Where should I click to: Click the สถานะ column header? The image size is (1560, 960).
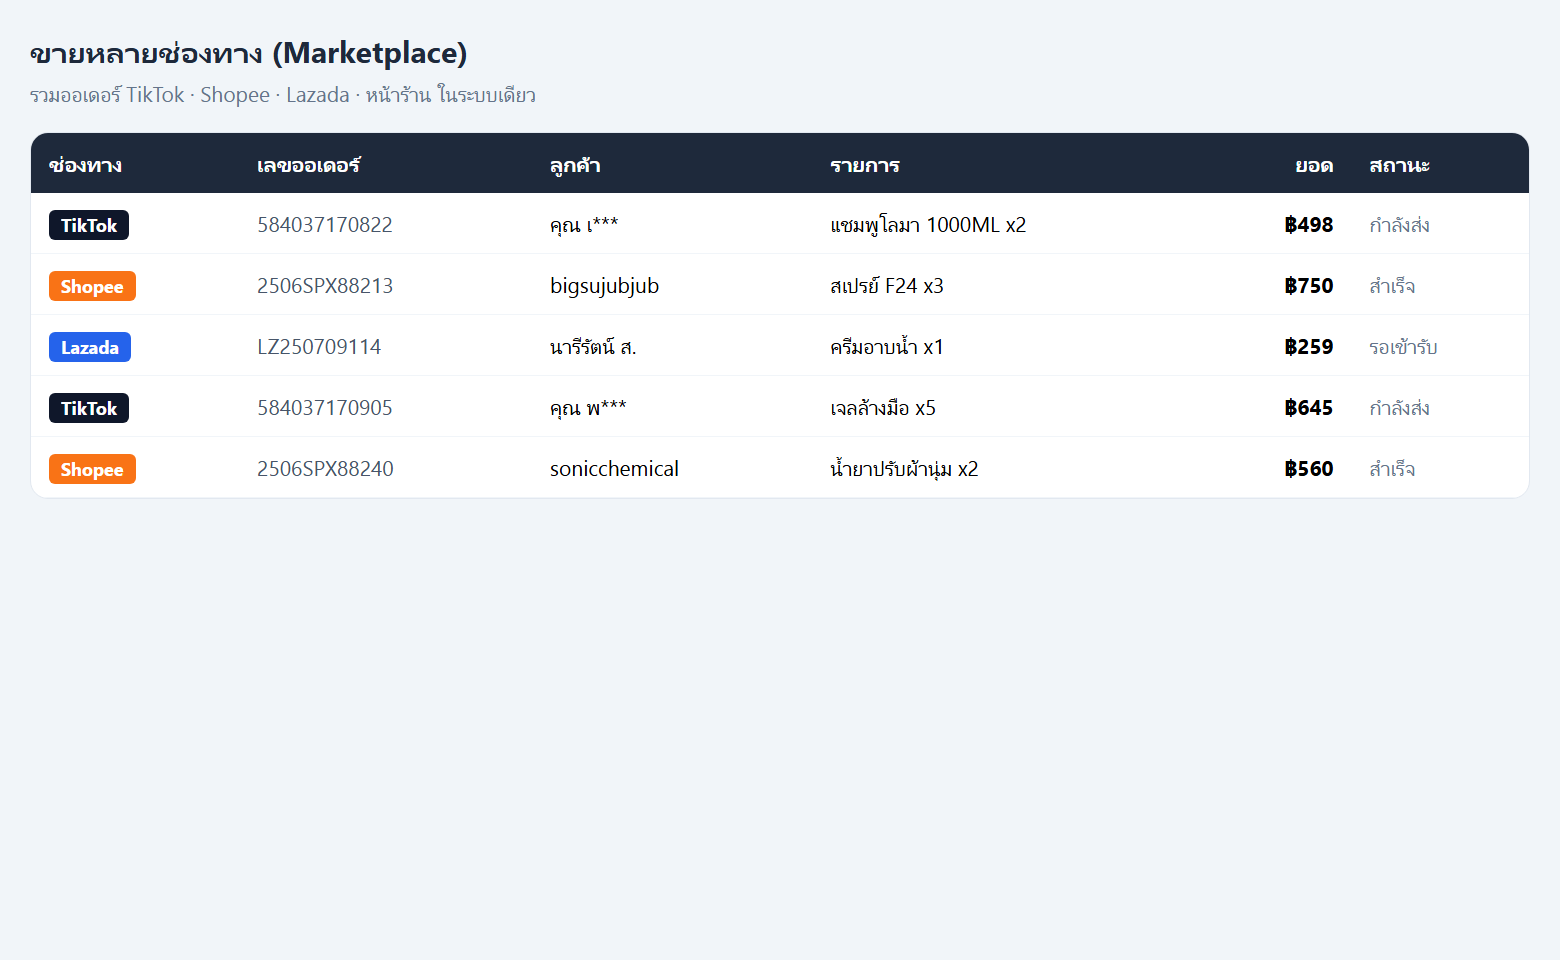pos(1399,165)
